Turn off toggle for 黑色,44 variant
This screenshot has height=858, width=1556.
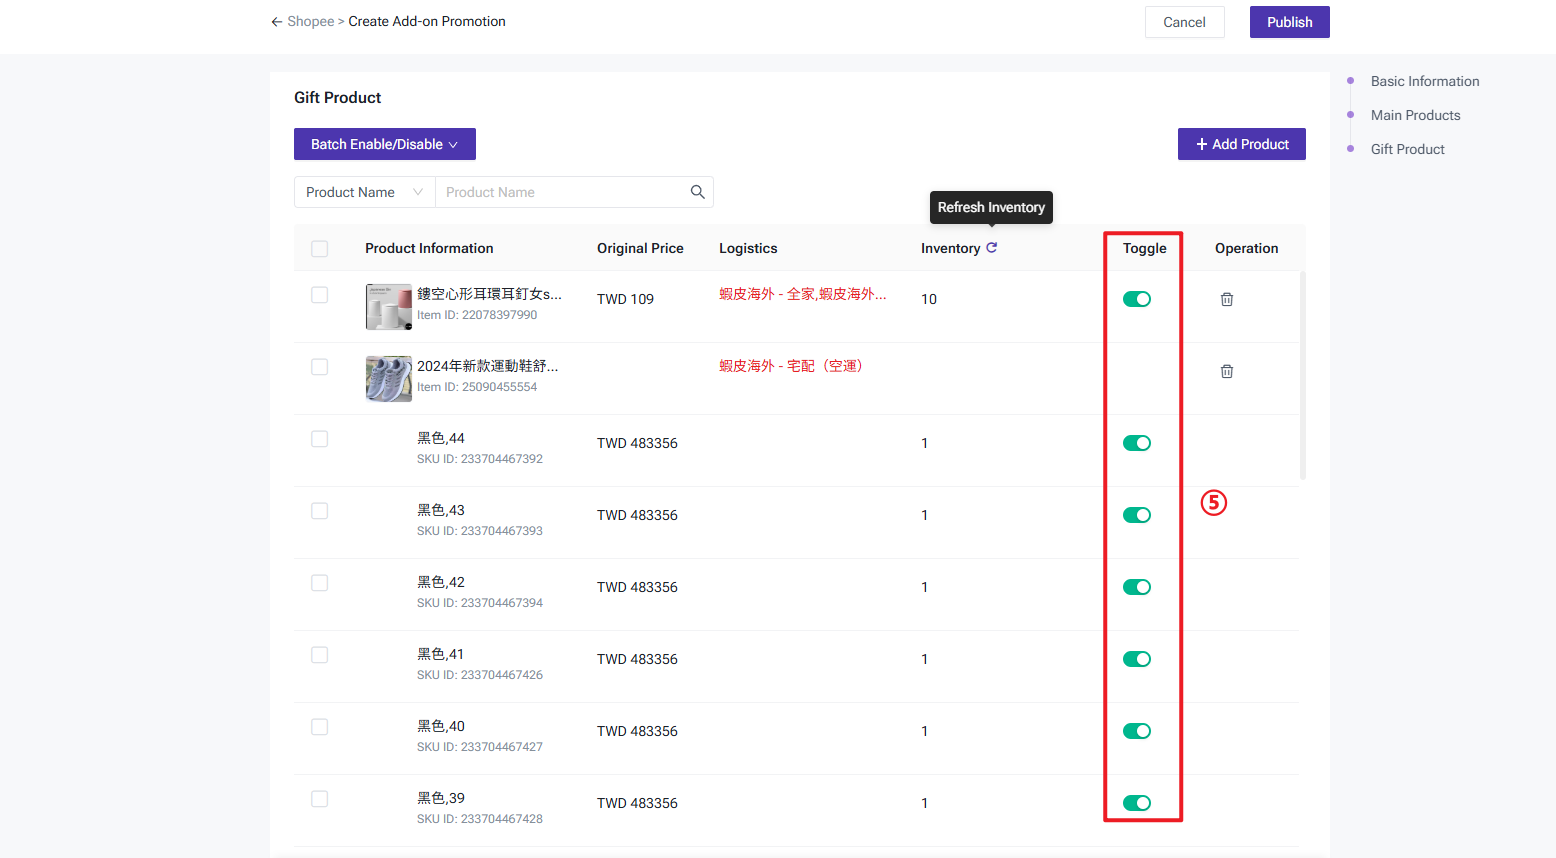click(1136, 443)
